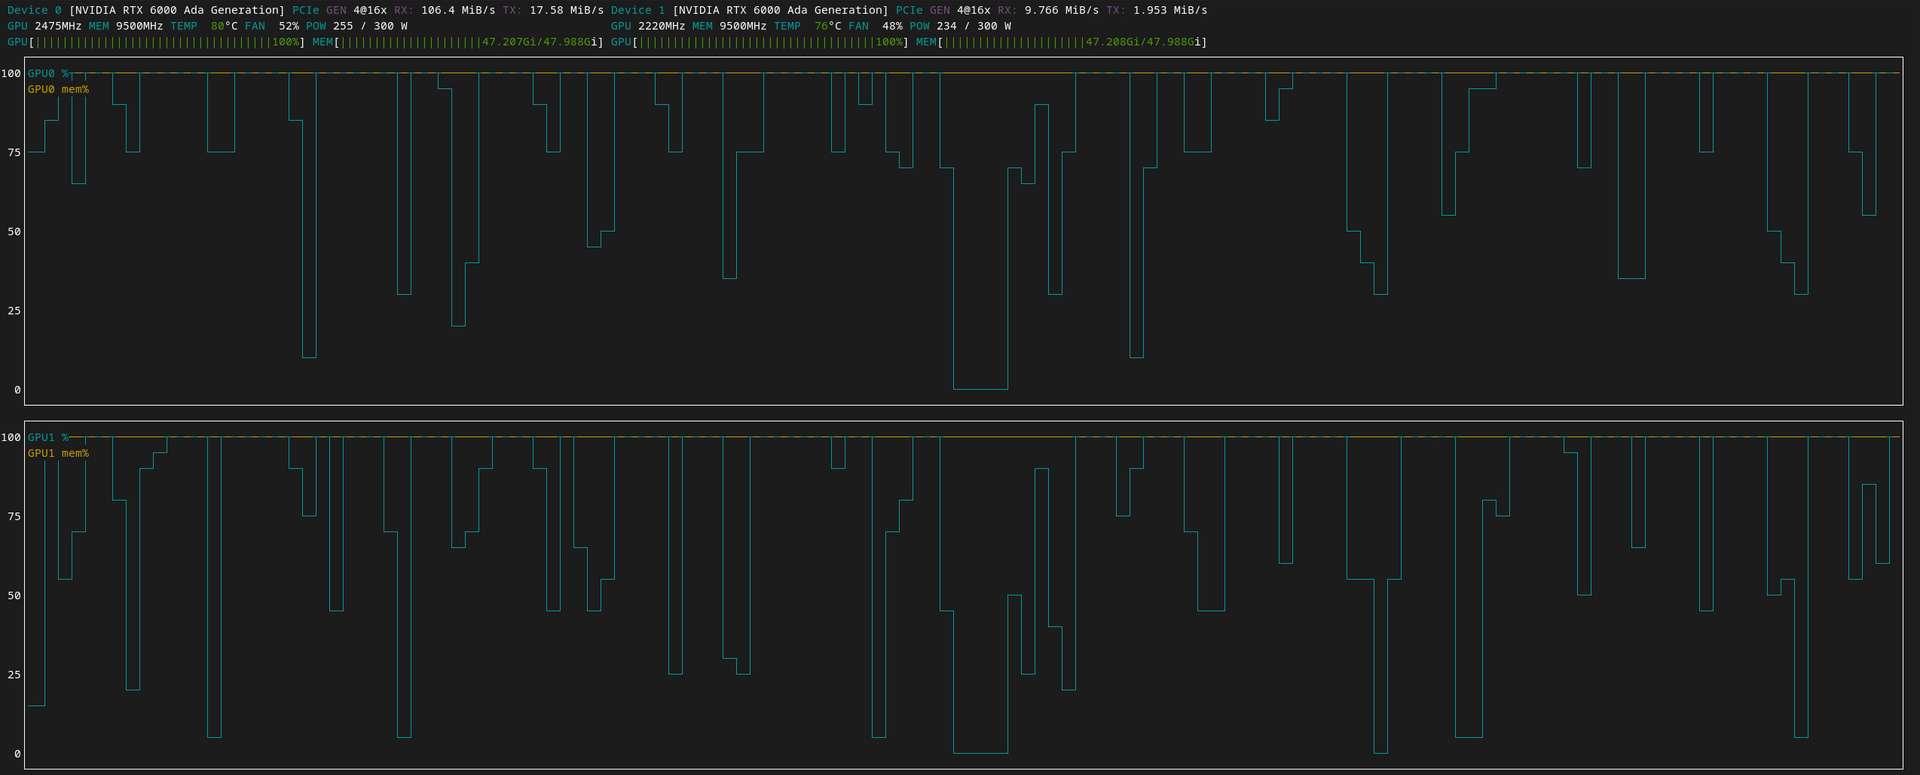Select Device 1's "NVIDIA RTX 6000 Ada Generation" name
Screen dimensions: 1920x775
[781, 10]
